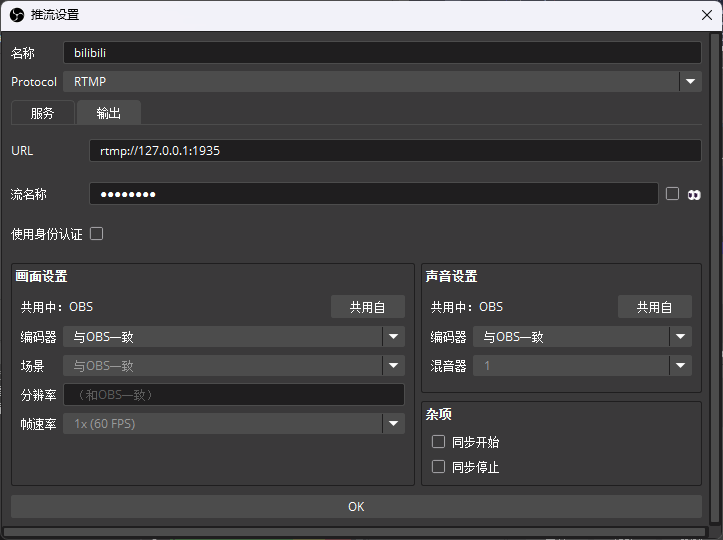
Task: Check the 同步停止 option
Action: (x=438, y=467)
